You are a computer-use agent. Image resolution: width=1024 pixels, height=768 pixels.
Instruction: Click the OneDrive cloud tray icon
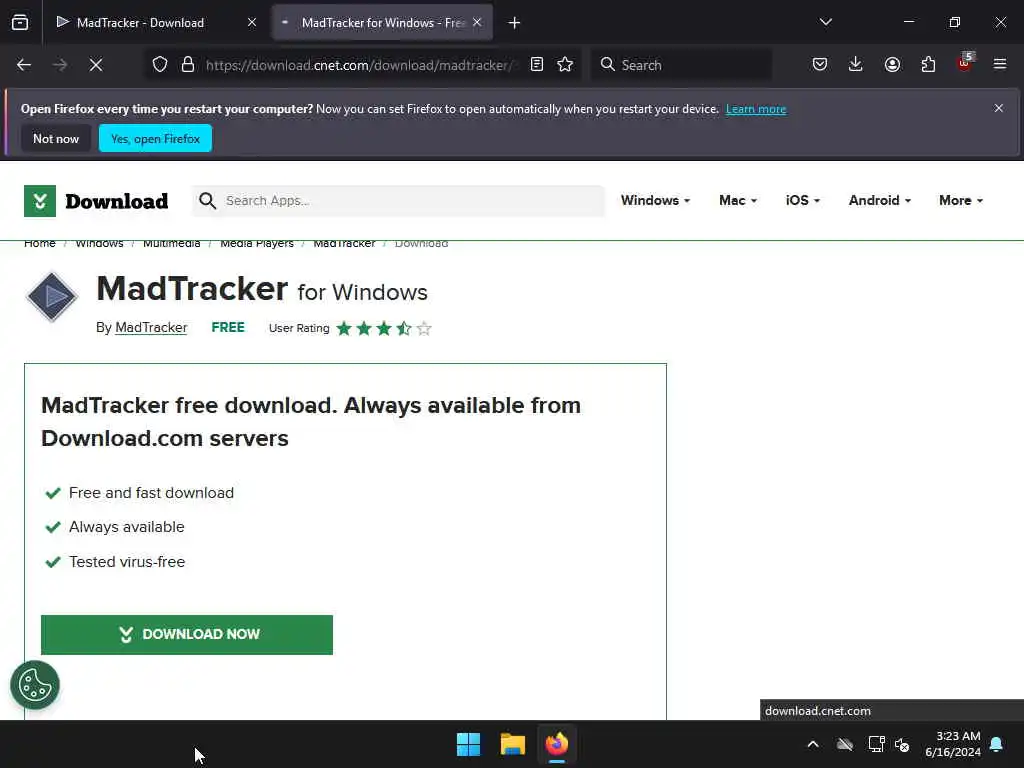[845, 744]
